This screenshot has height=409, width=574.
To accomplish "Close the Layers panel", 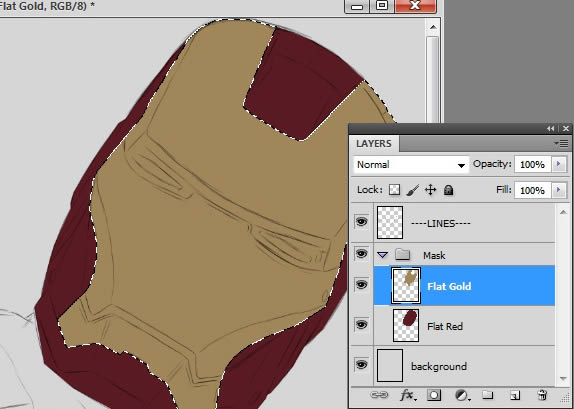I will (x=566, y=129).
